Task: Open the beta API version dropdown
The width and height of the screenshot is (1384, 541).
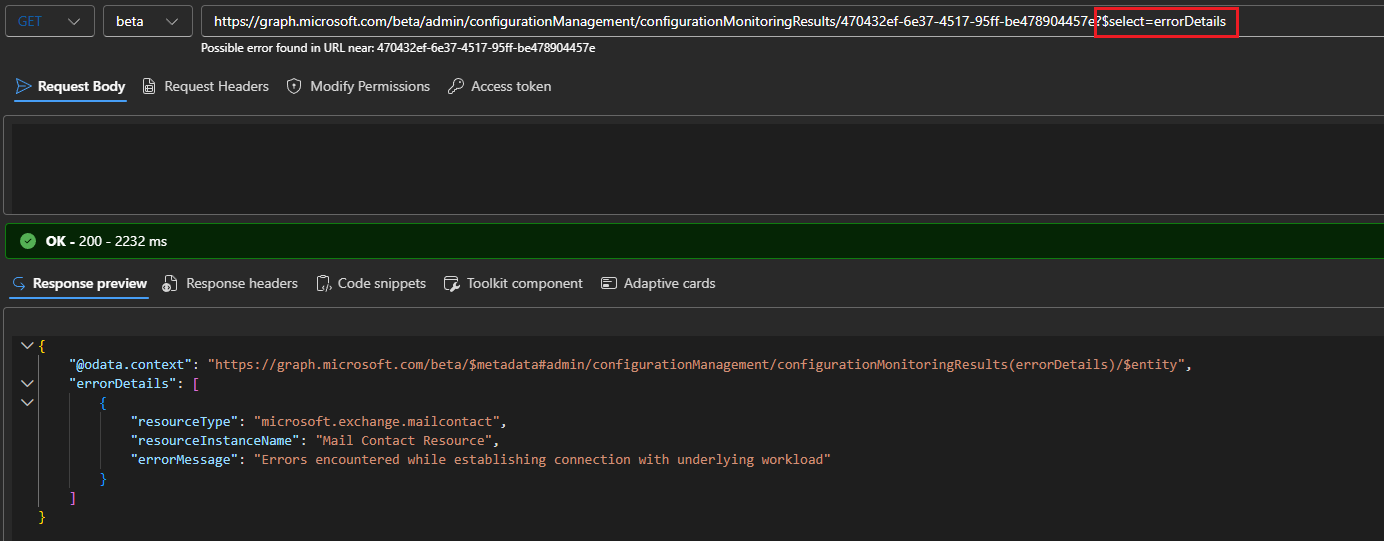Action: point(147,21)
